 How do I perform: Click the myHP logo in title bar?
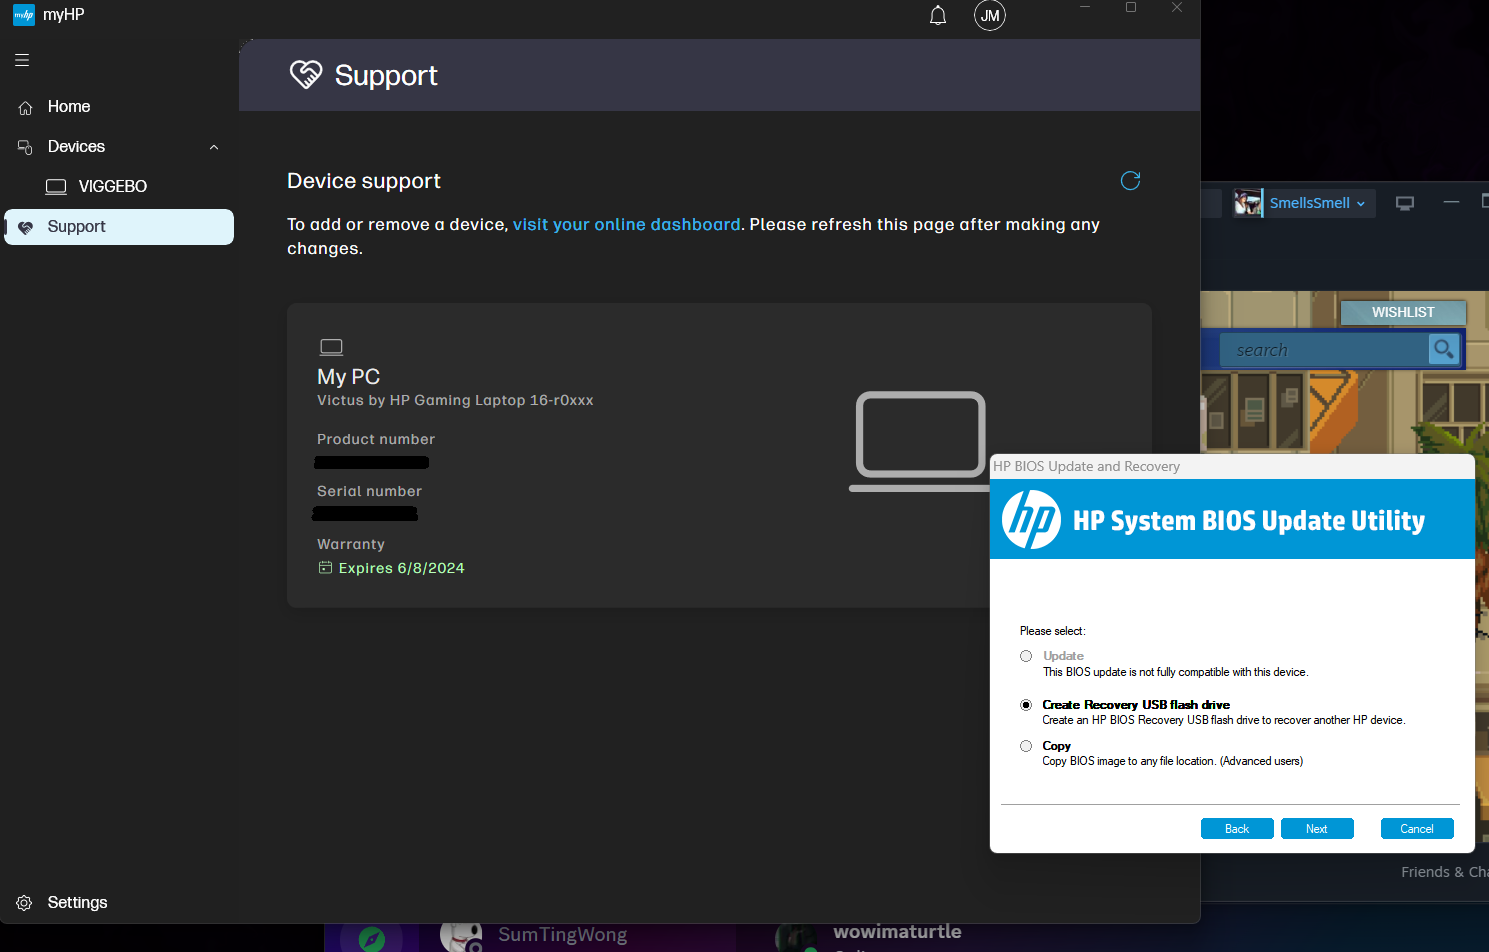pyautogui.click(x=24, y=15)
